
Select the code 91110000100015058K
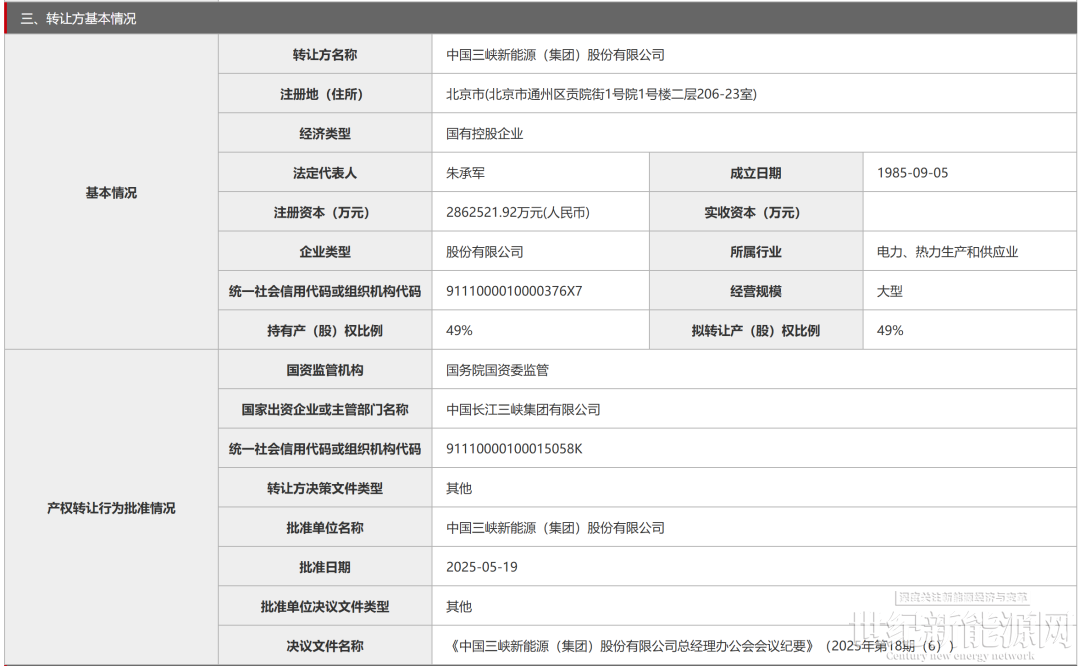514,449
